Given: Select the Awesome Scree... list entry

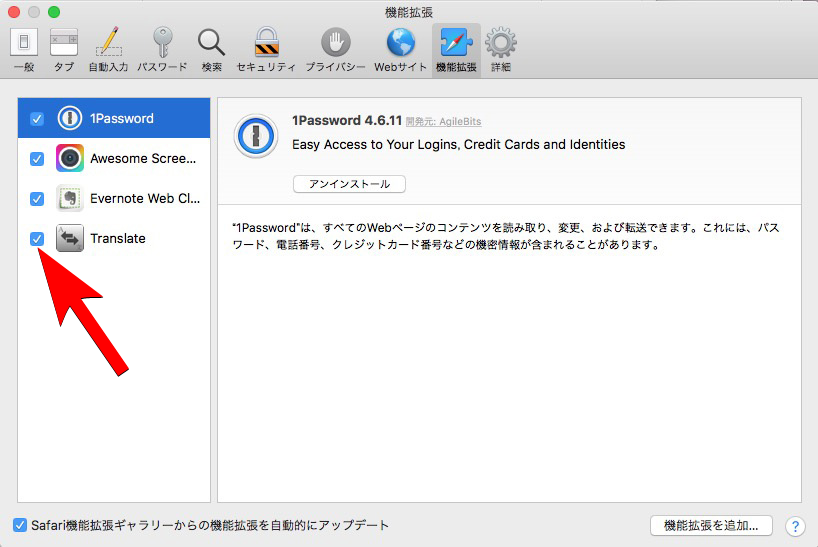Looking at the screenshot, I should [x=114, y=158].
